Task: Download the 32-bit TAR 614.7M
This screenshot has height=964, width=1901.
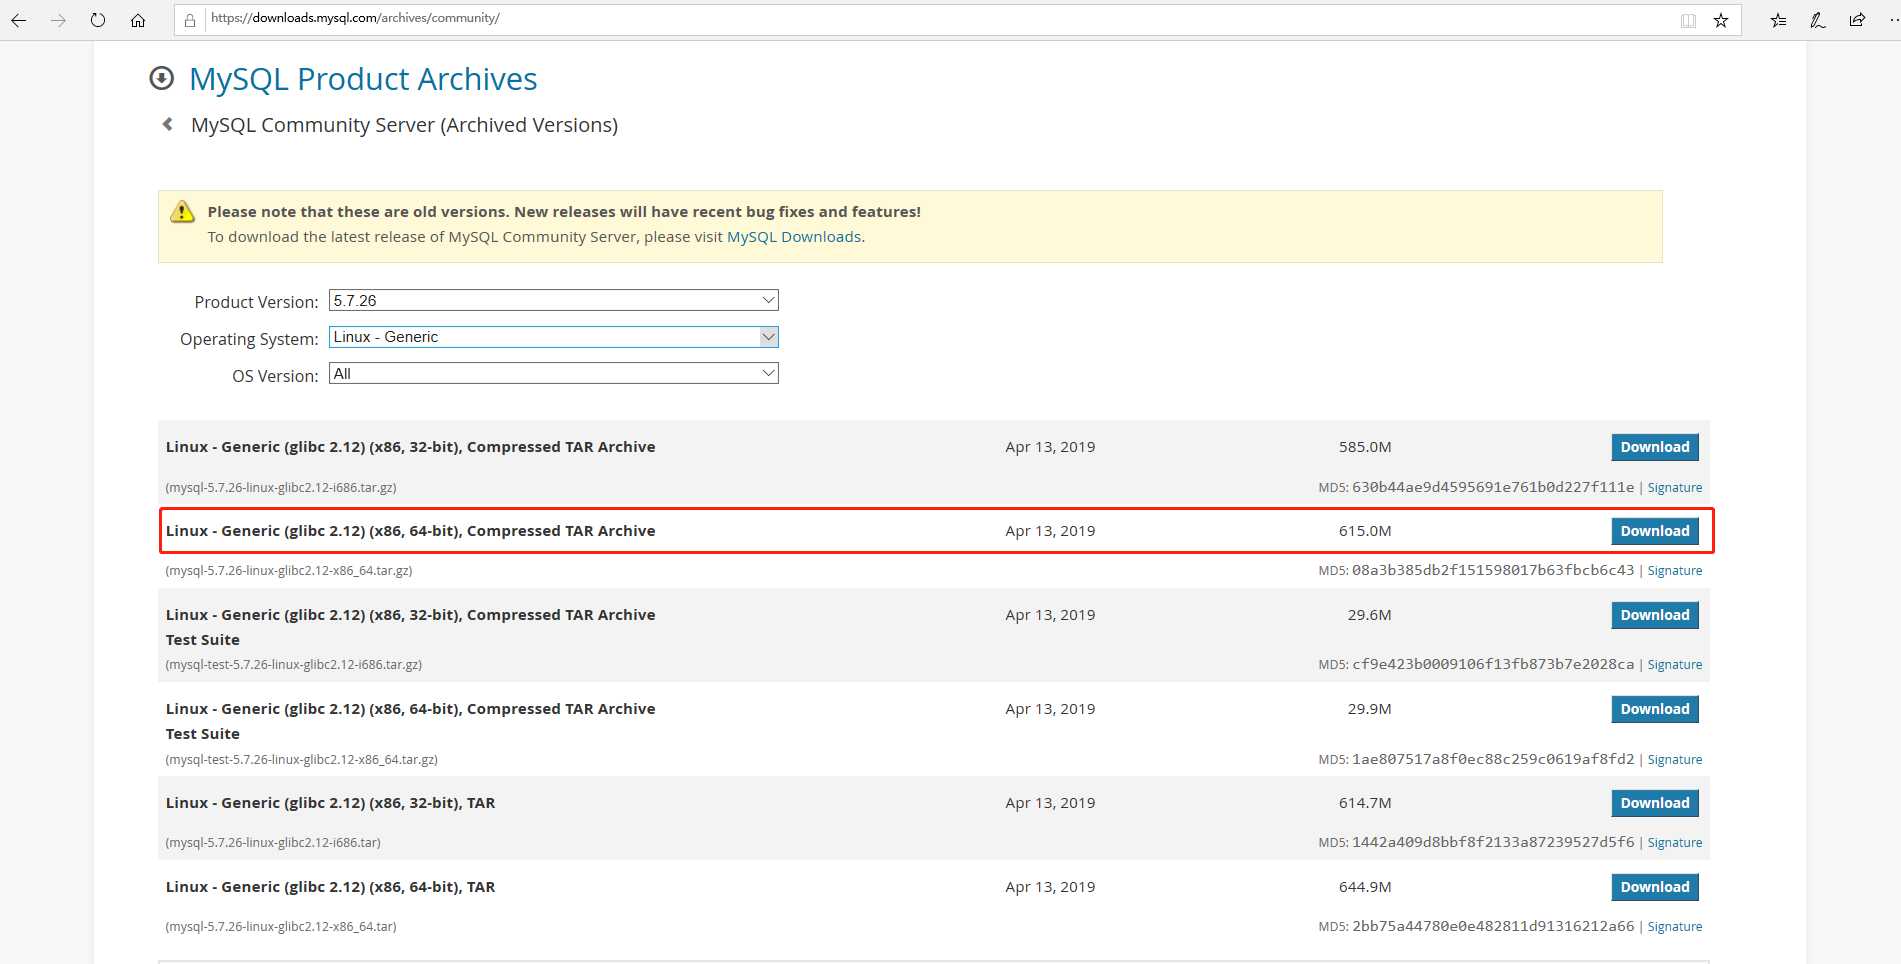Action: tap(1655, 803)
